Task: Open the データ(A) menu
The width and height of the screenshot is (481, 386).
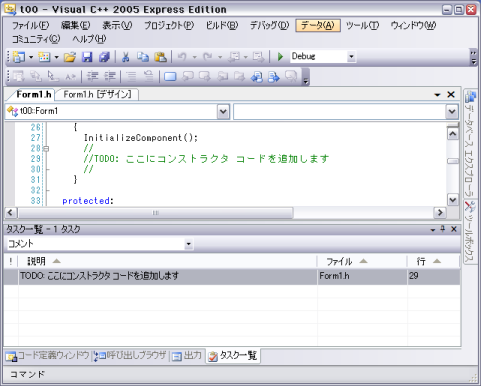Action: 318,25
